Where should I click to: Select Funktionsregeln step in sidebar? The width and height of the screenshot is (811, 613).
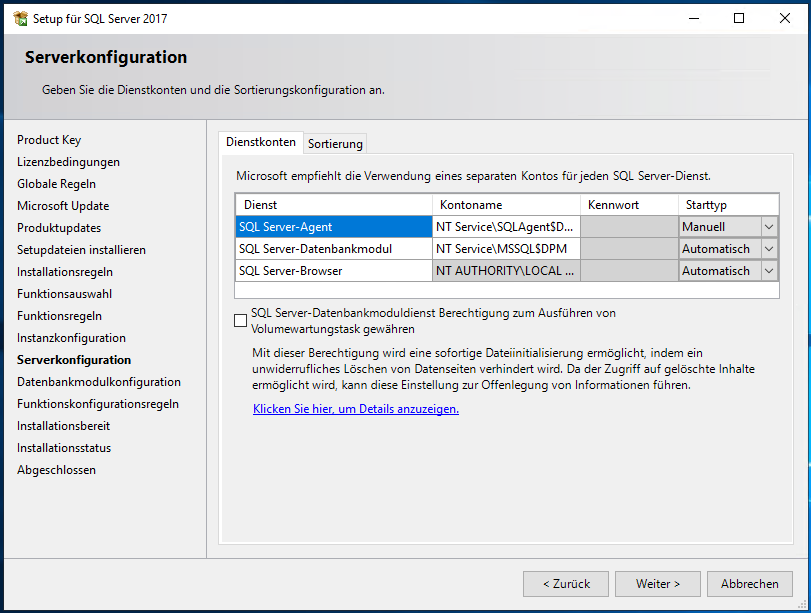[59, 316]
